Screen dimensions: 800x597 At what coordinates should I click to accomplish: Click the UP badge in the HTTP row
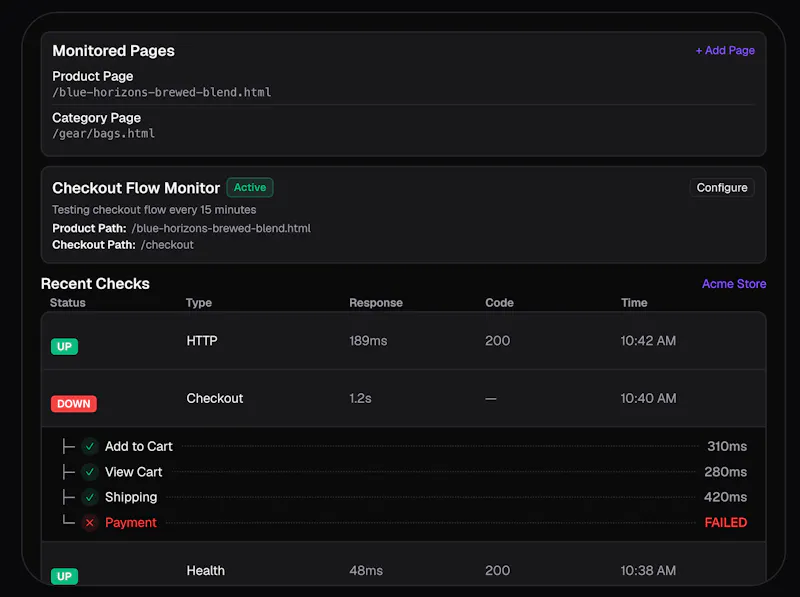[64, 346]
